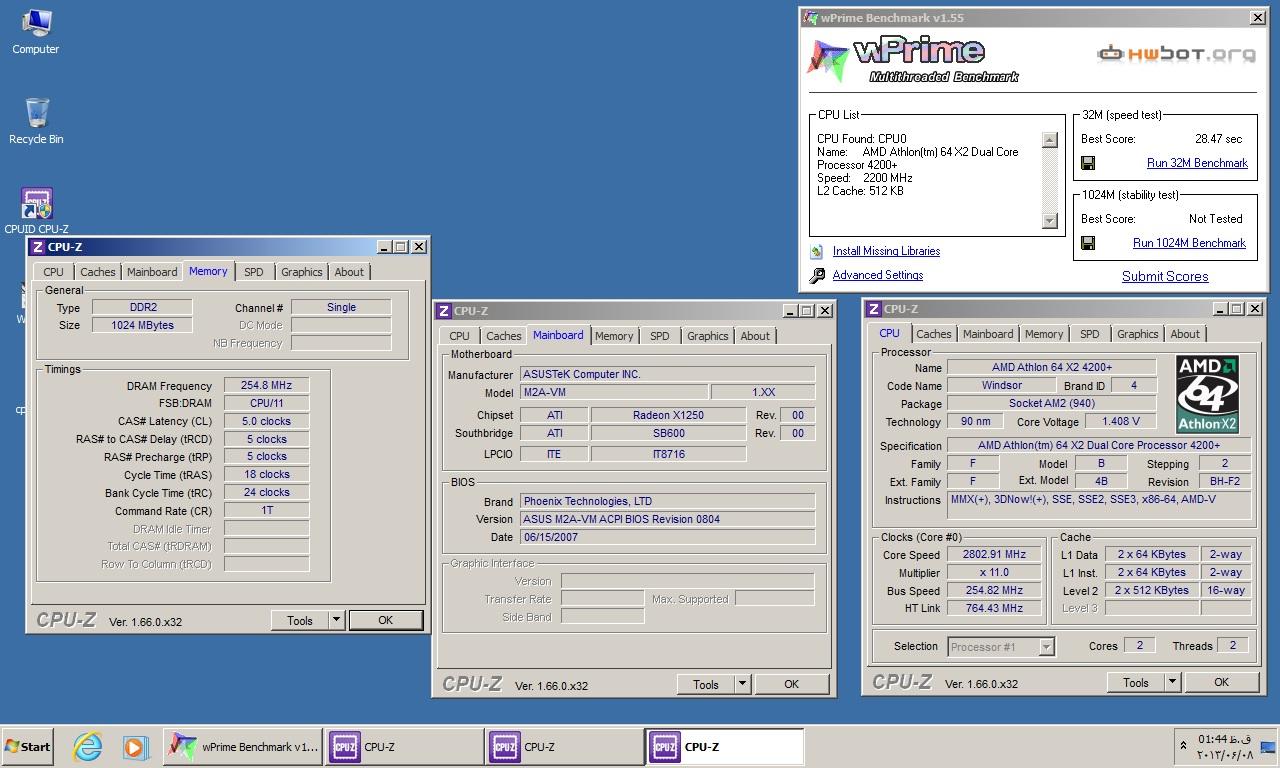Click Tools button in Mainboard CPU-Z window

[706, 685]
